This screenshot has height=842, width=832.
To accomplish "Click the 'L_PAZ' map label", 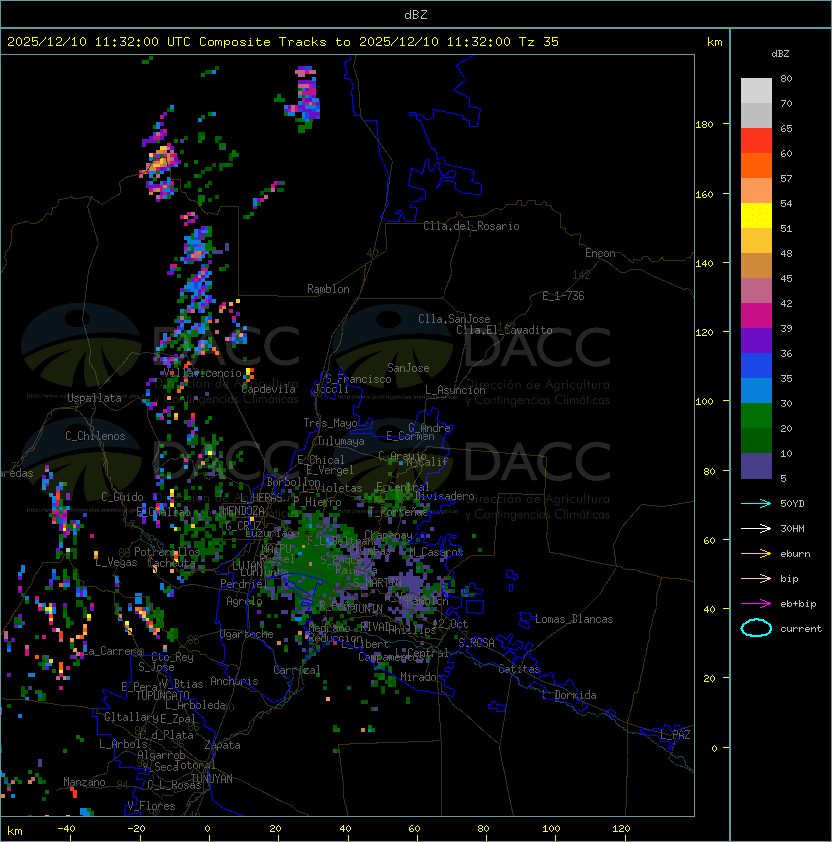I will 675,735.
